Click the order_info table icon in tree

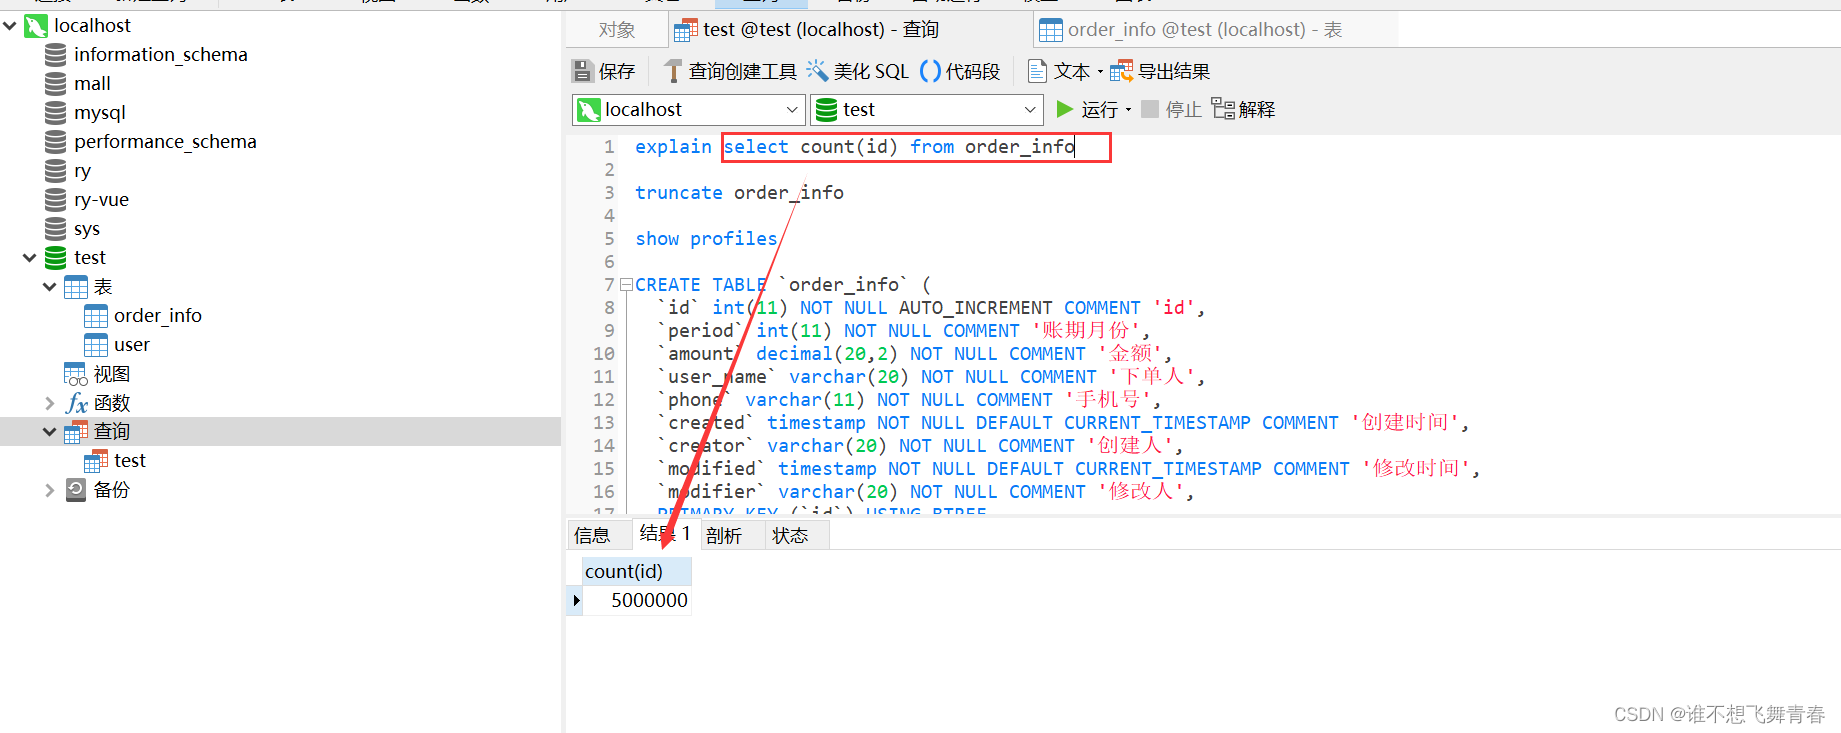(x=96, y=316)
